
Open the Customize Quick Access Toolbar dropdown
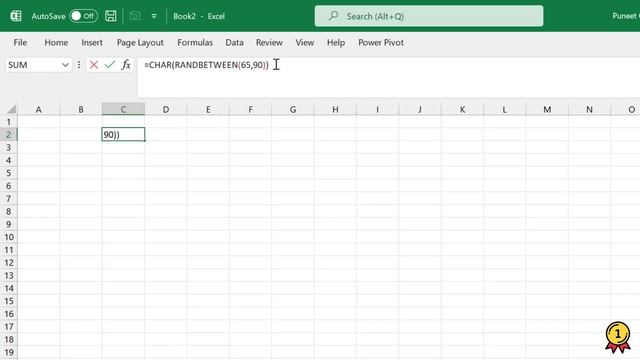coord(154,16)
